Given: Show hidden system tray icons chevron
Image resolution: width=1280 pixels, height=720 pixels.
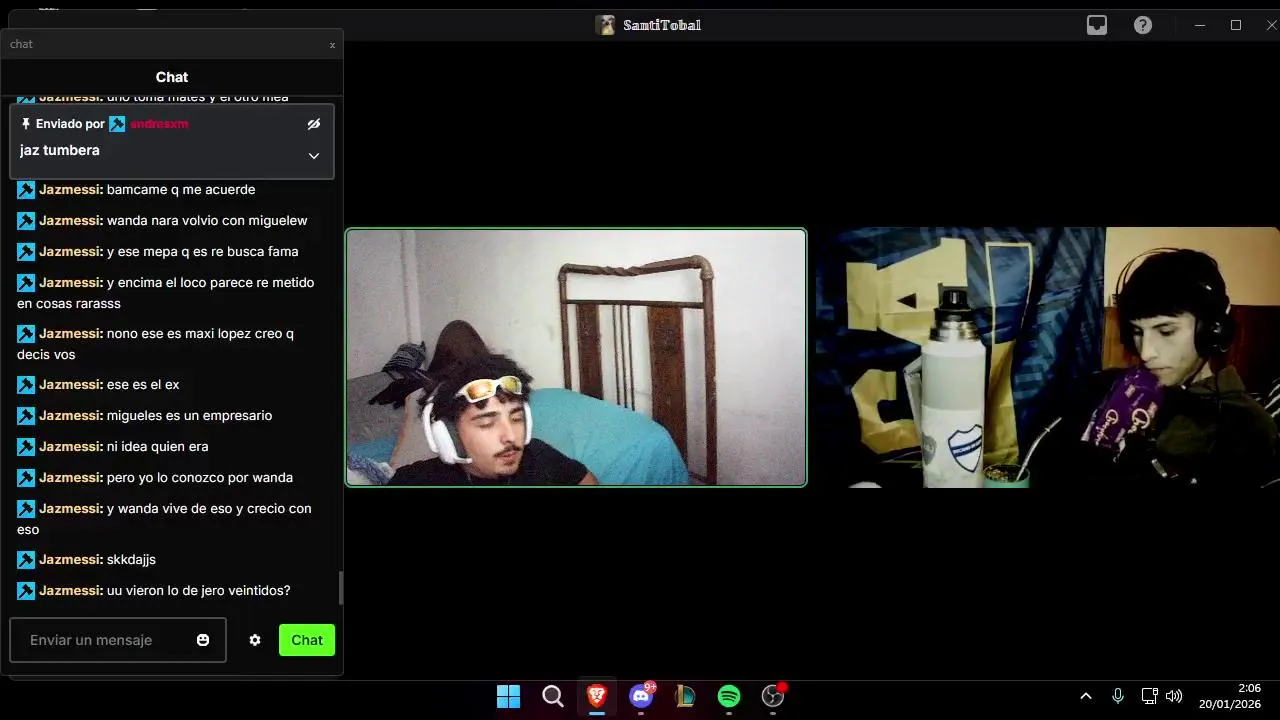Looking at the screenshot, I should pos(1086,696).
